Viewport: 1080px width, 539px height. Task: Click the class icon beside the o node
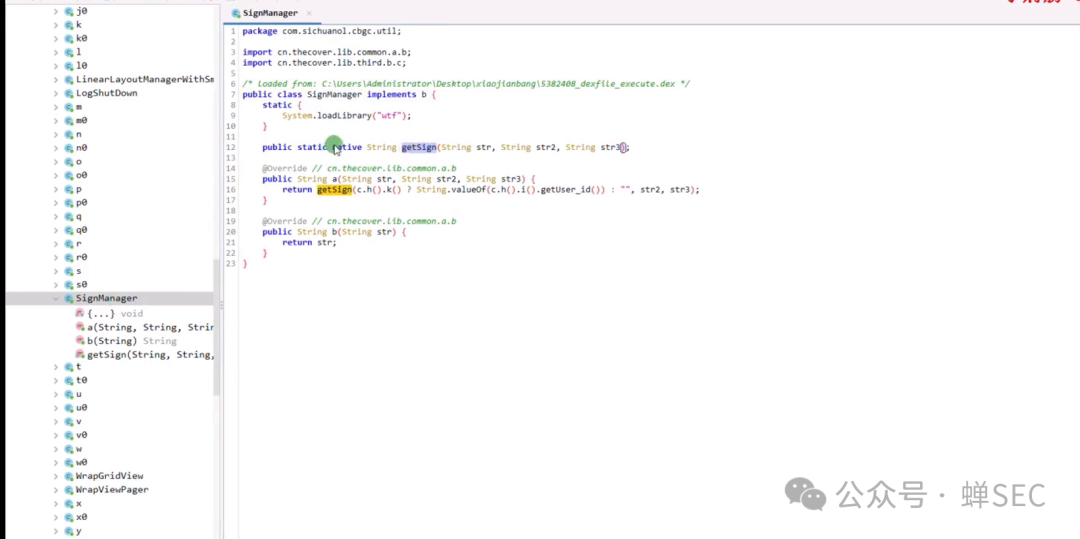click(x=69, y=162)
